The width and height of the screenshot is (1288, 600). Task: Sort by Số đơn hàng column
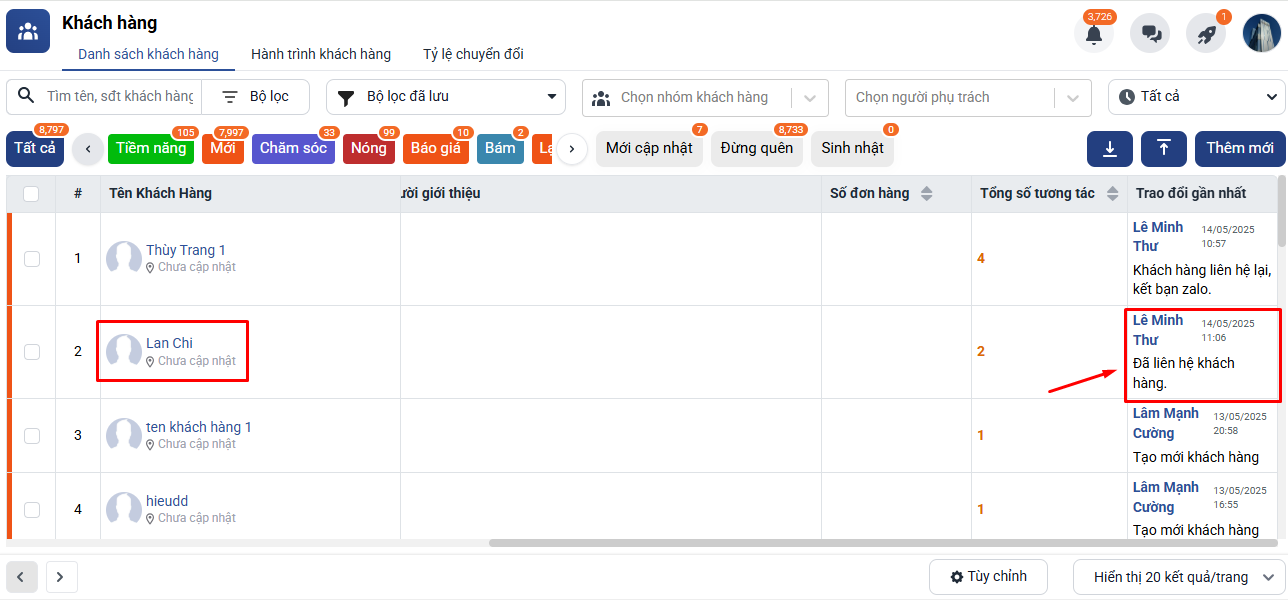(926, 194)
